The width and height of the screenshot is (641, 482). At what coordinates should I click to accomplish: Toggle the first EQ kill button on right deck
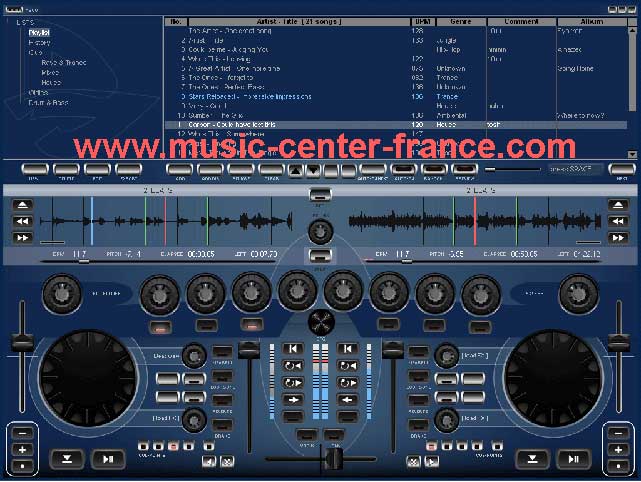click(388, 325)
